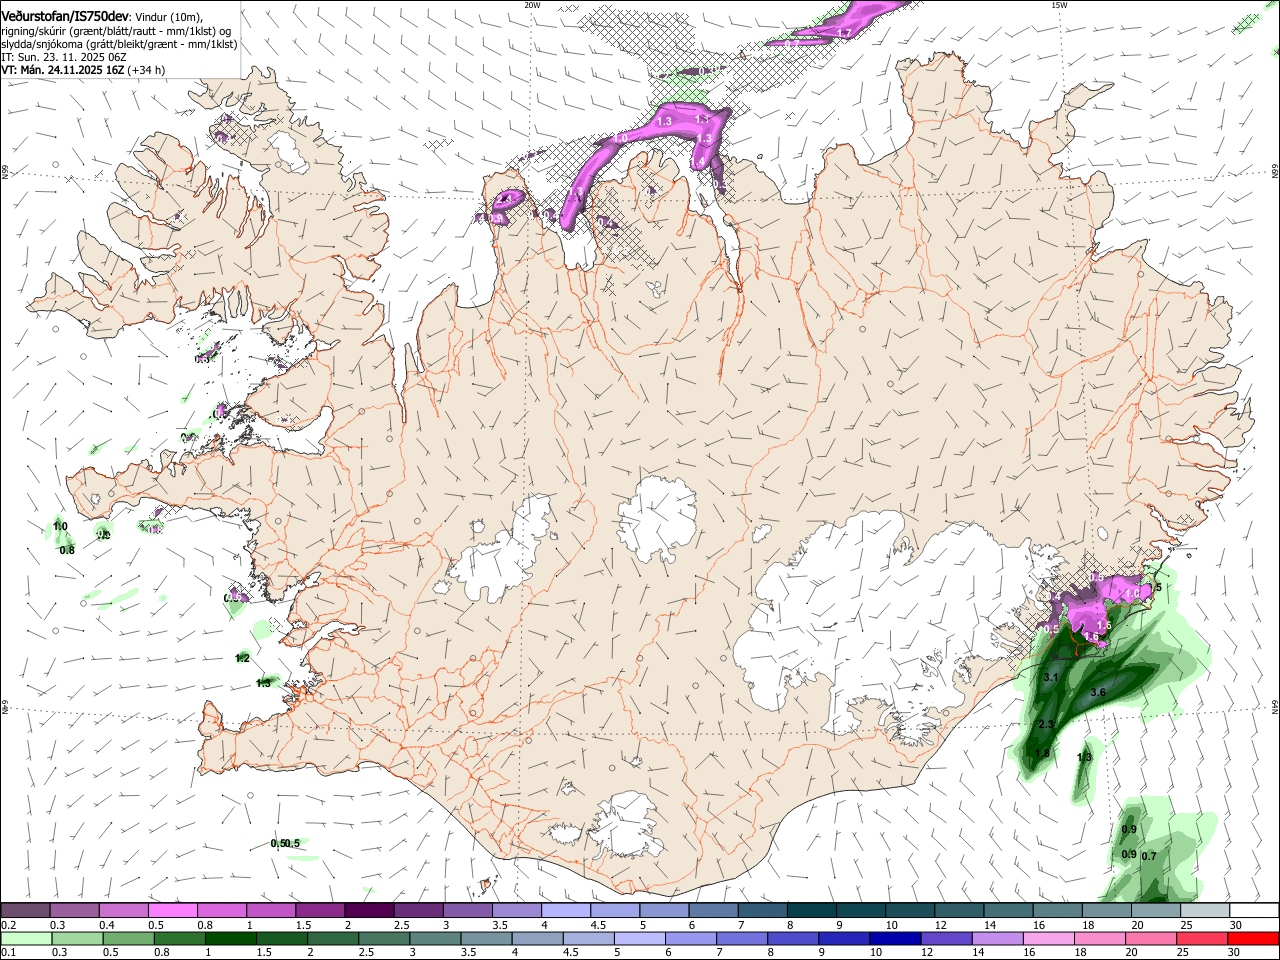Viewport: 1280px width, 960px height.
Task: Pick the first mauve swatch of snow scale
Action: pyautogui.click(x=25, y=911)
